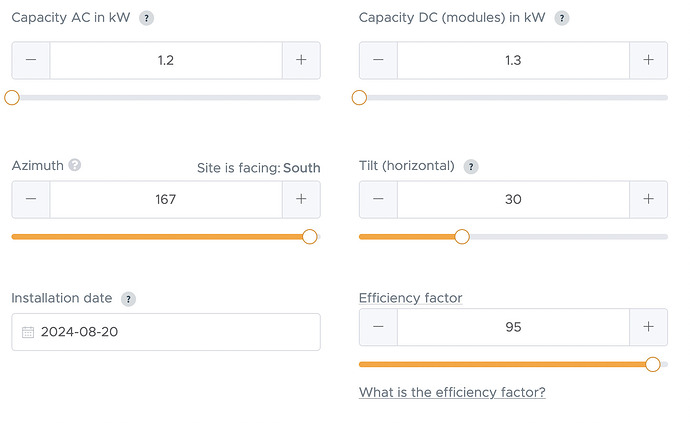The width and height of the screenshot is (690, 423).
Task: Increase Capacity DC with plus button
Action: pyautogui.click(x=648, y=60)
